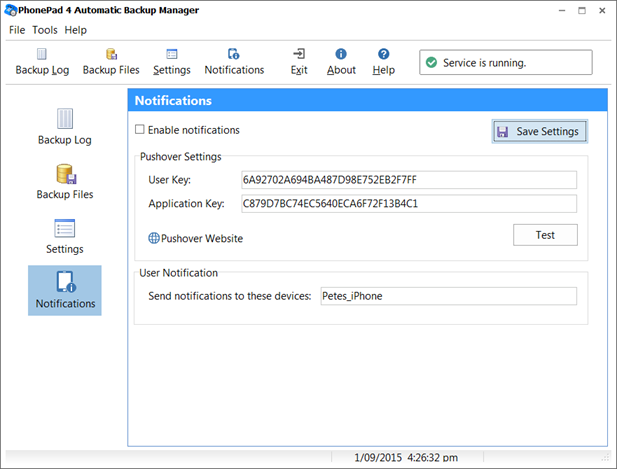Screen dimensions: 617x469
Task: Maximize the PhonePad window
Action: pos(582,11)
